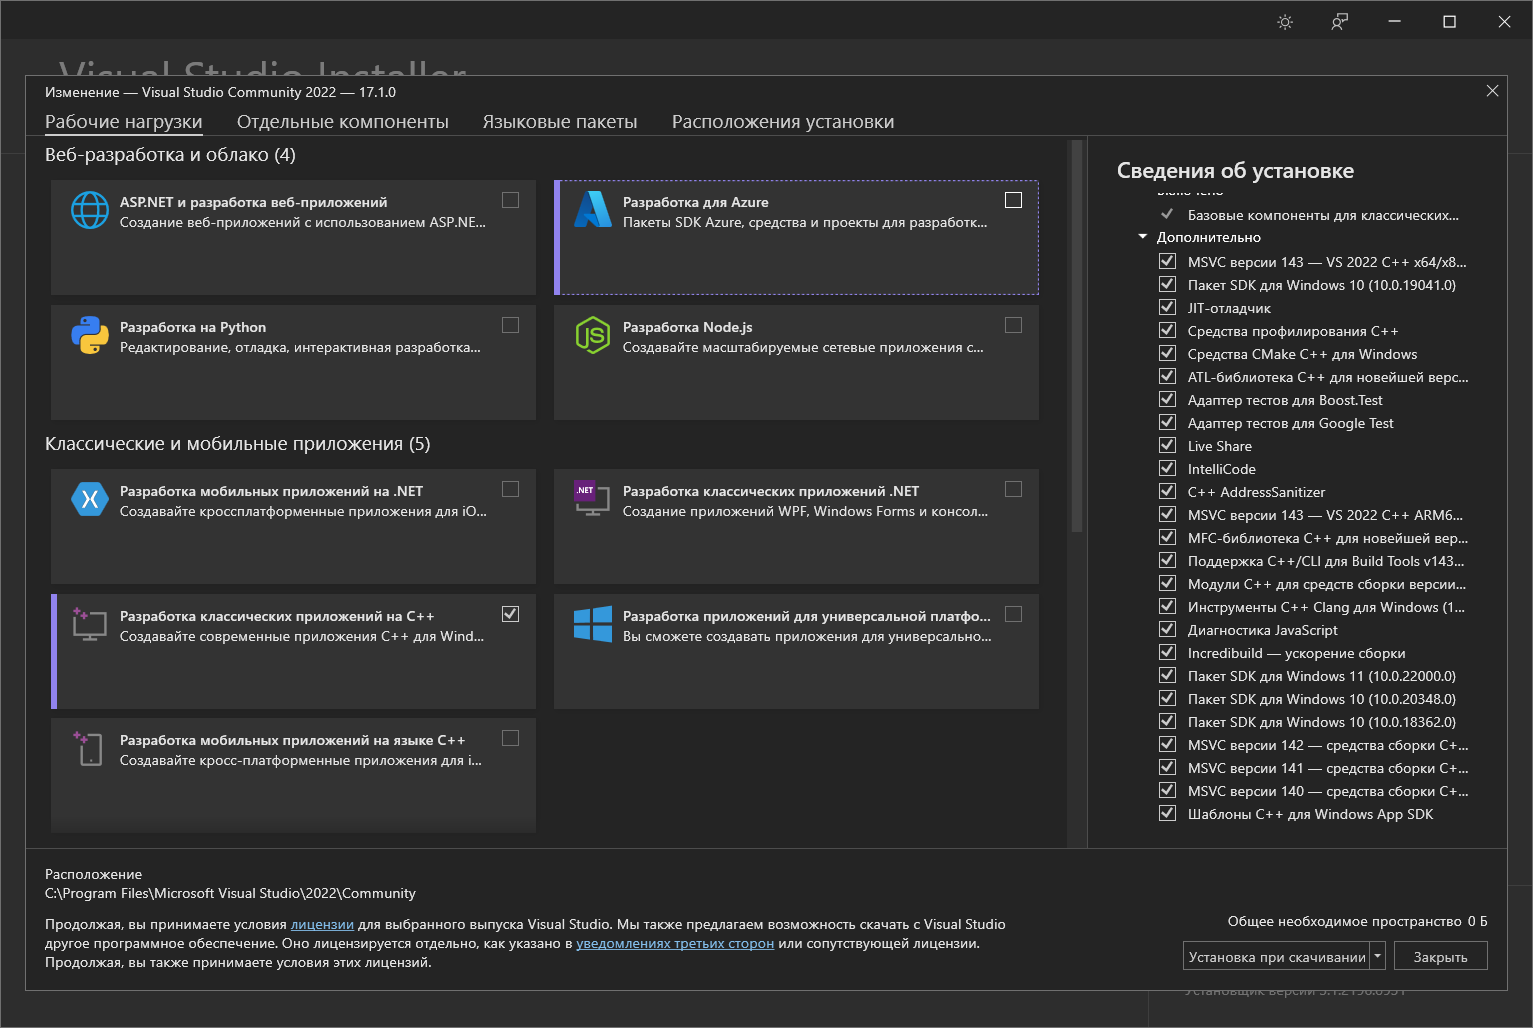Screen dimensions: 1533x1028
Task: Uncheck IntelliCode component checkbox
Action: tap(1167, 468)
